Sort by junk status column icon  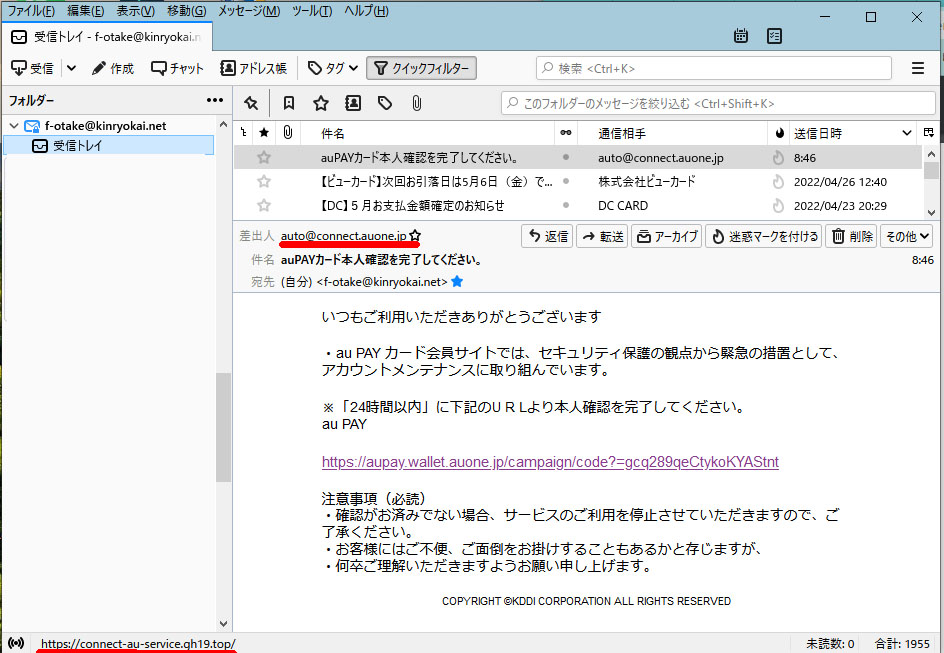(x=780, y=133)
